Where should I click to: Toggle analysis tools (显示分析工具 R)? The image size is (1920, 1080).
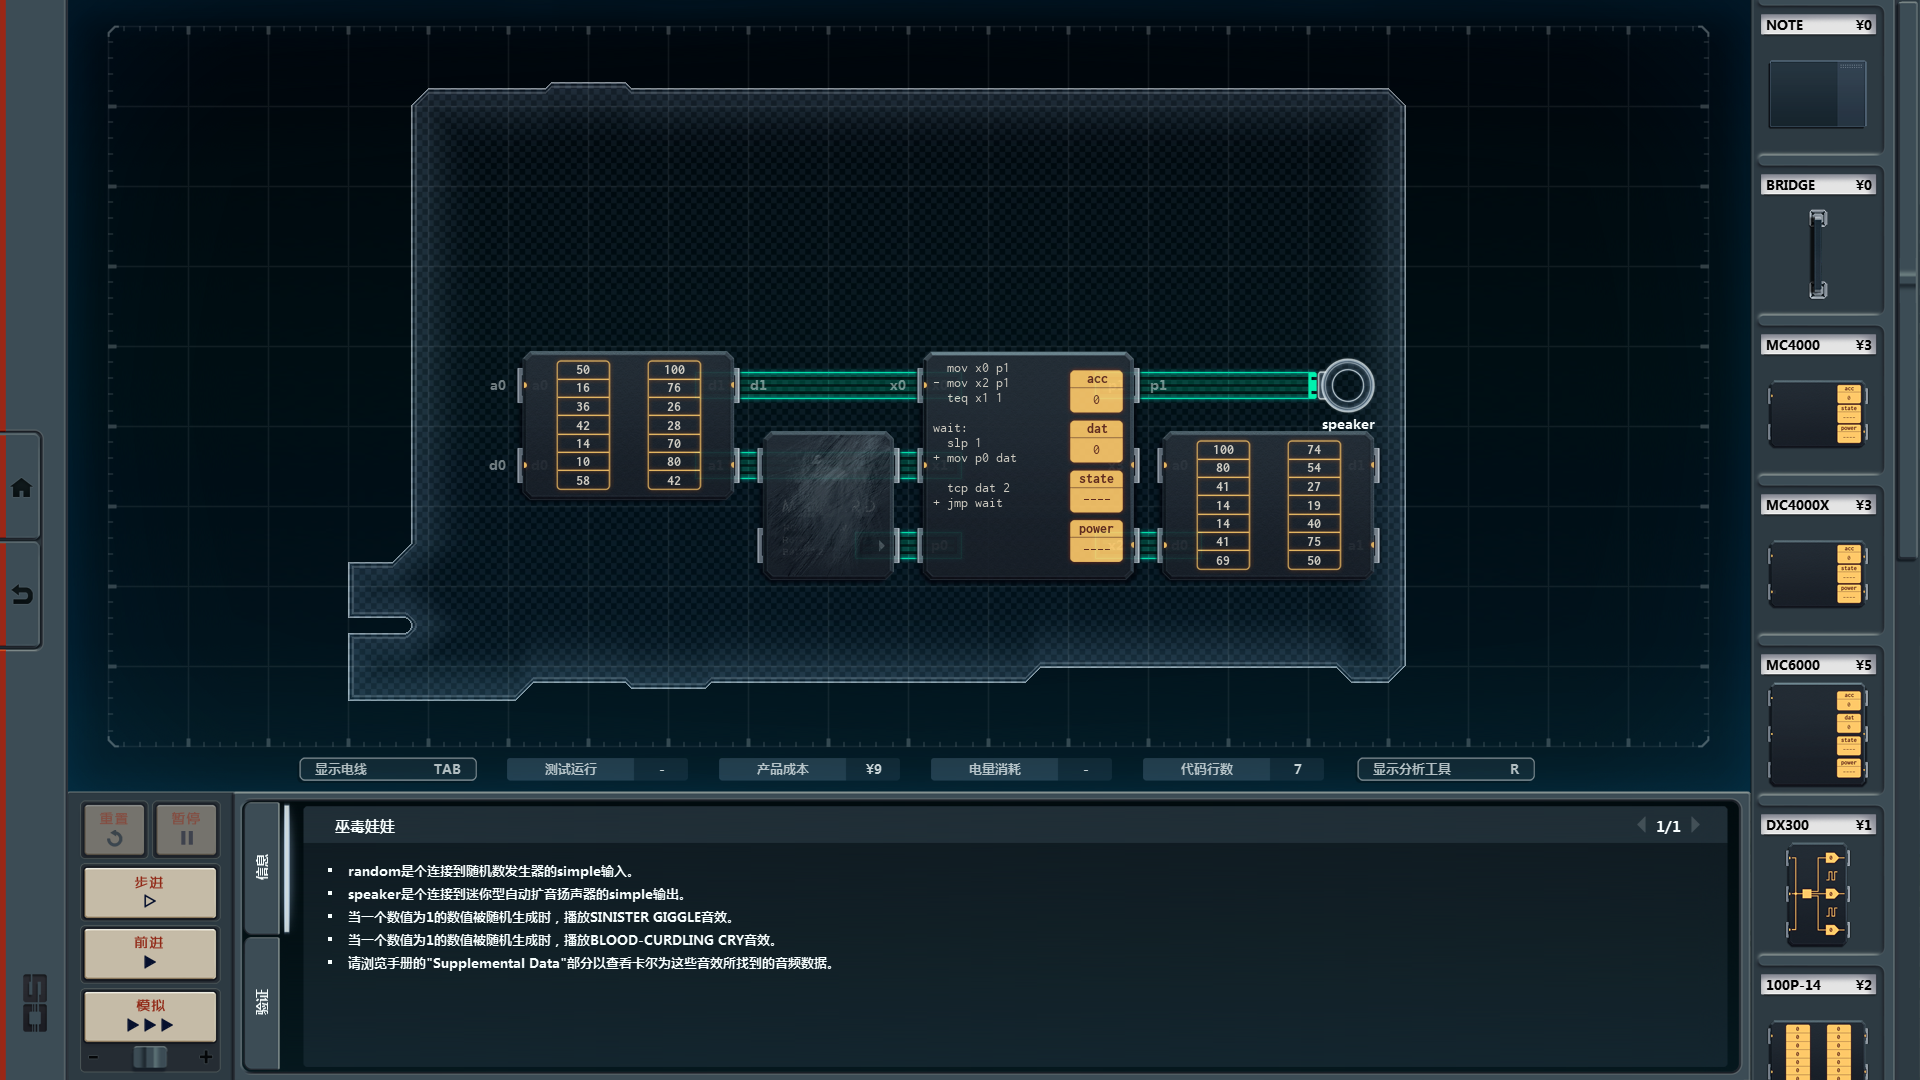[1445, 769]
